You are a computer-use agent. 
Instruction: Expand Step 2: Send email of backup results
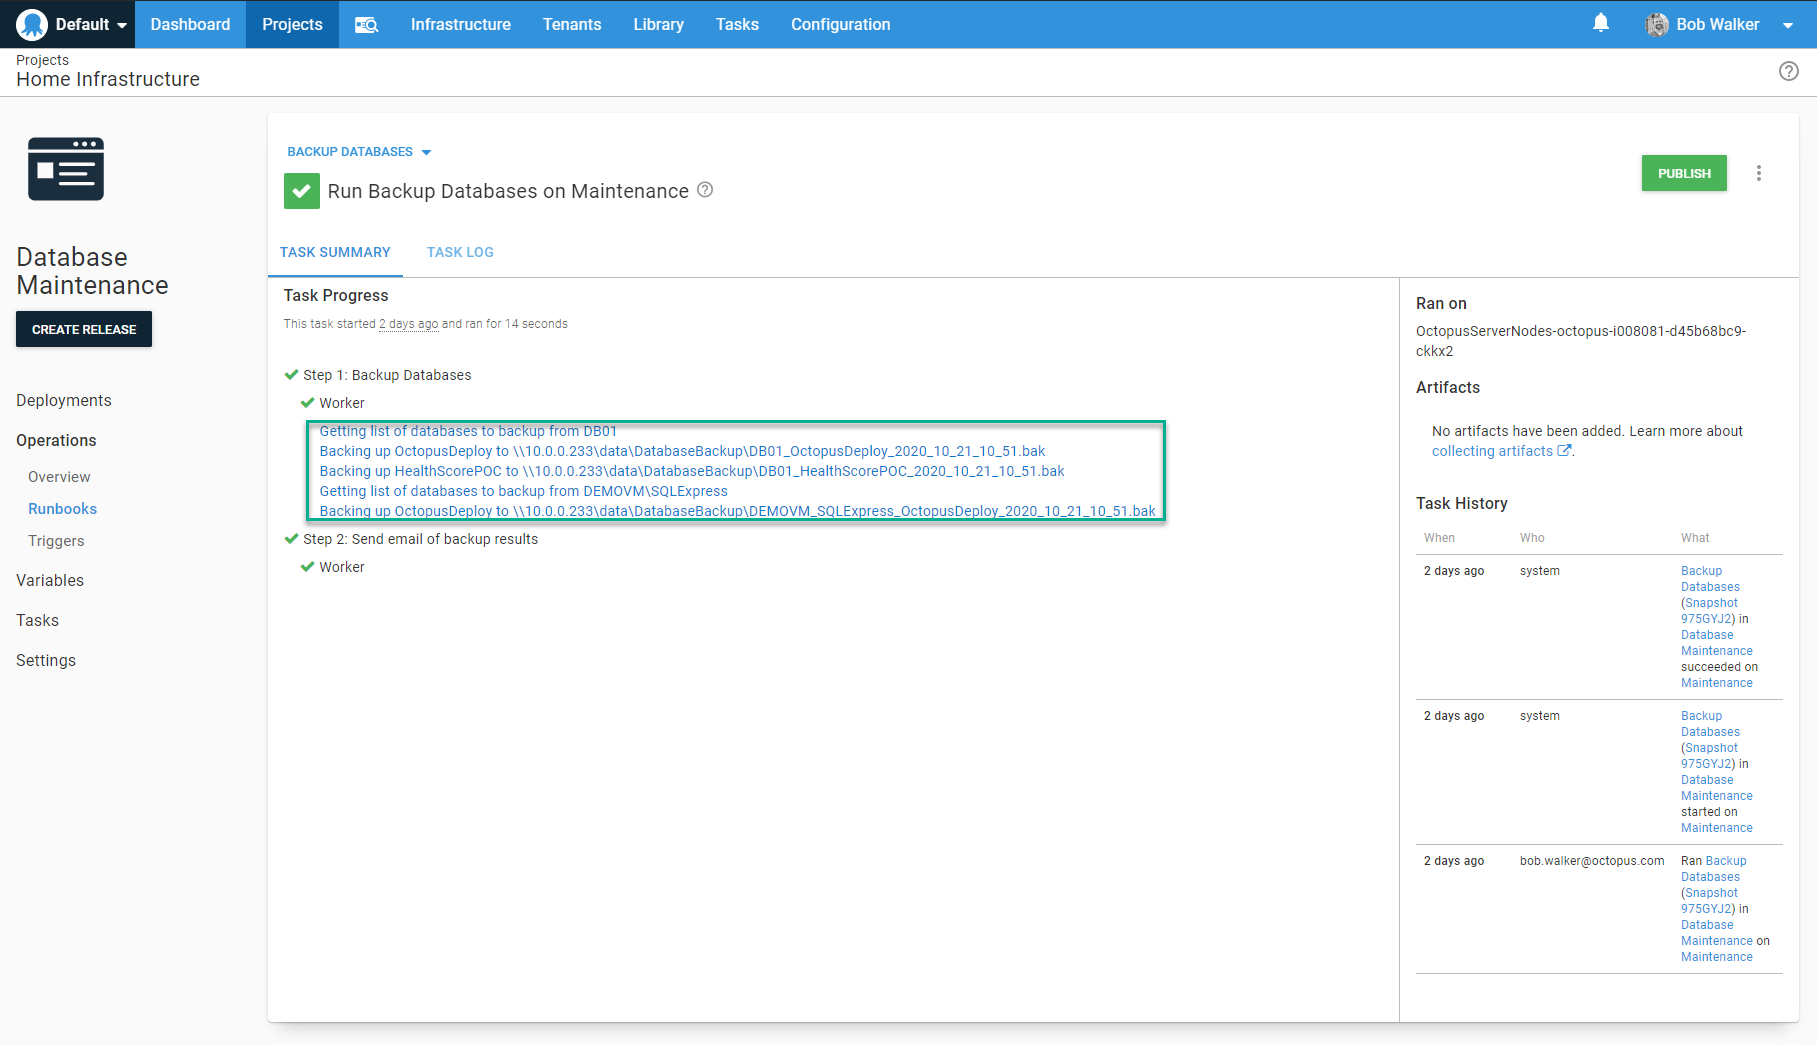click(419, 539)
